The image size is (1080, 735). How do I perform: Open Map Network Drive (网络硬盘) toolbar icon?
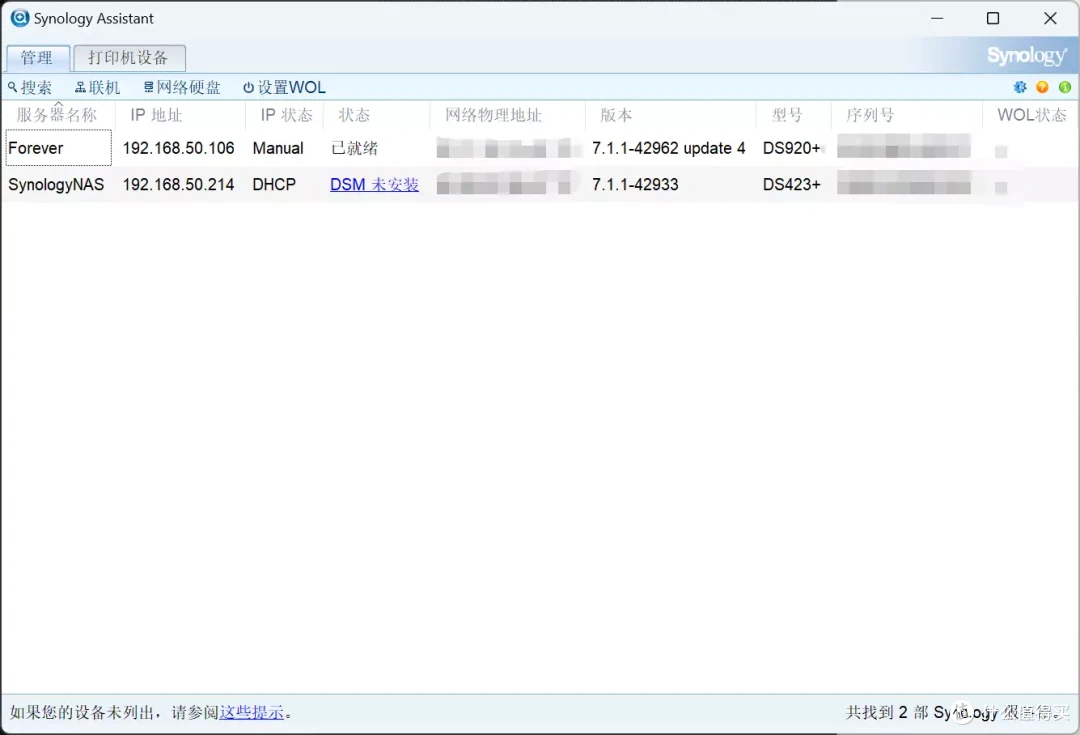coord(147,87)
